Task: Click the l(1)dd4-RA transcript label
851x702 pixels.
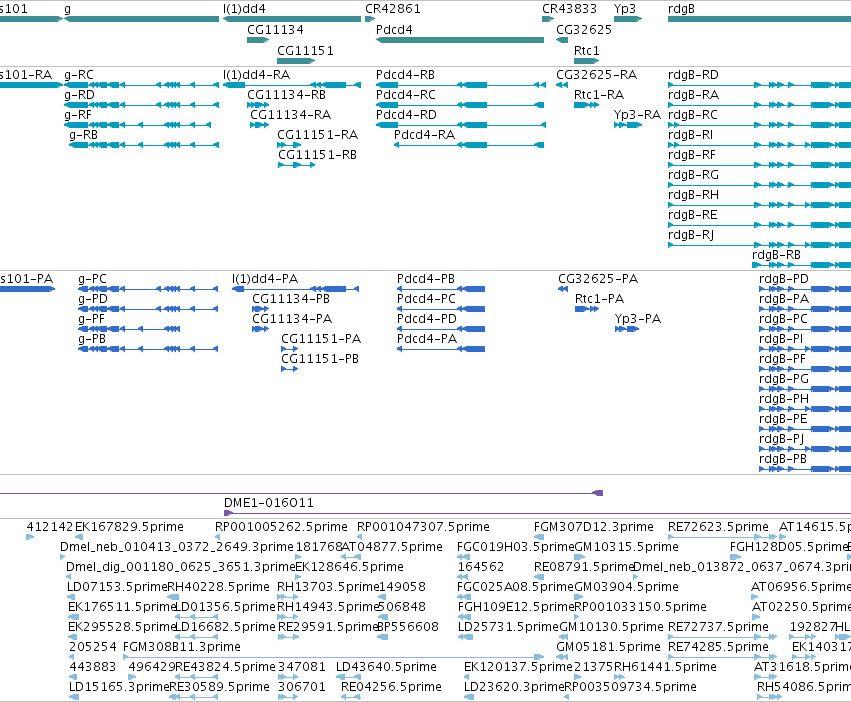Action: (x=256, y=74)
